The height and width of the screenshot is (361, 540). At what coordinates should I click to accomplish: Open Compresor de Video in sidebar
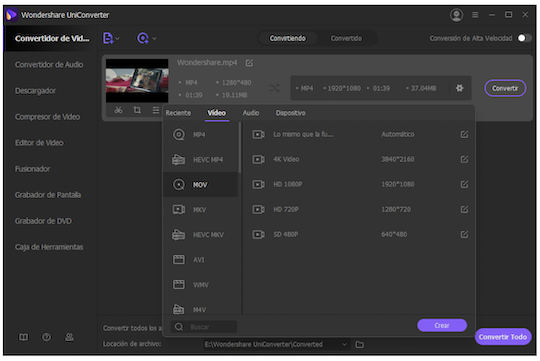pos(47,117)
